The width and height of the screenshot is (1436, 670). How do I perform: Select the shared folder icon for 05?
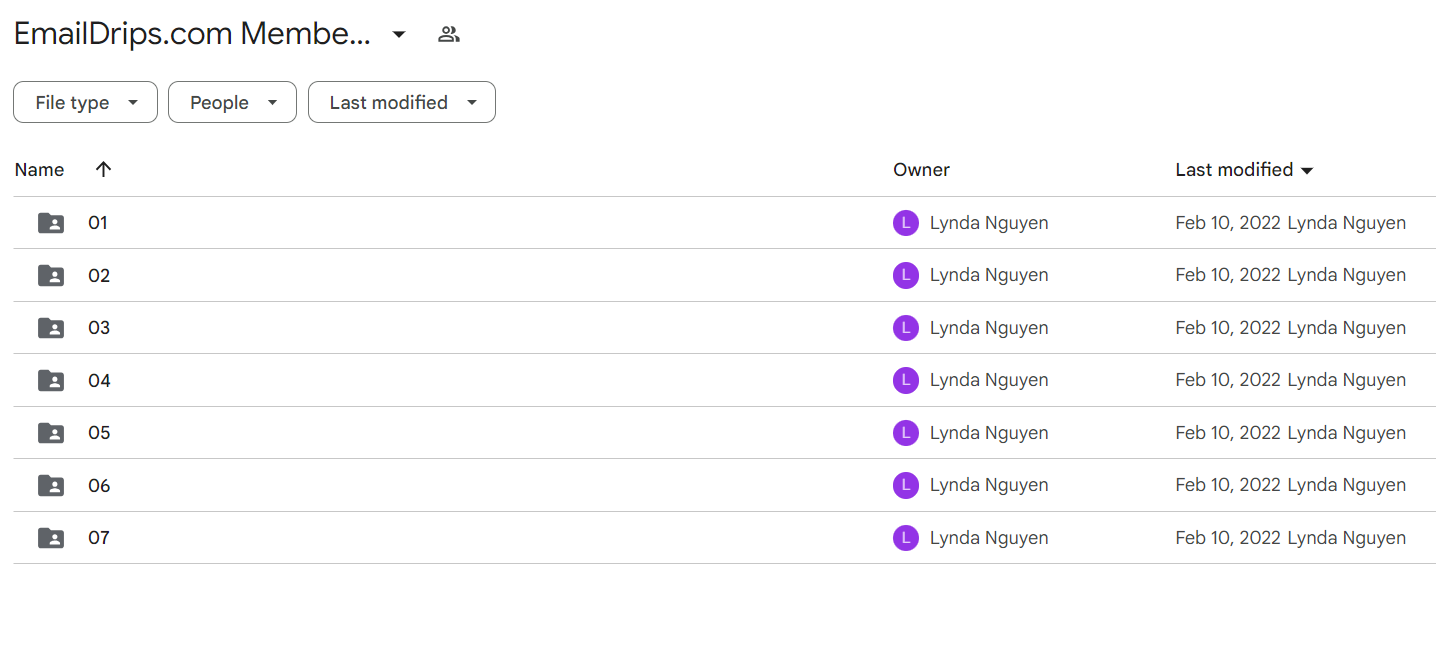[x=51, y=433]
